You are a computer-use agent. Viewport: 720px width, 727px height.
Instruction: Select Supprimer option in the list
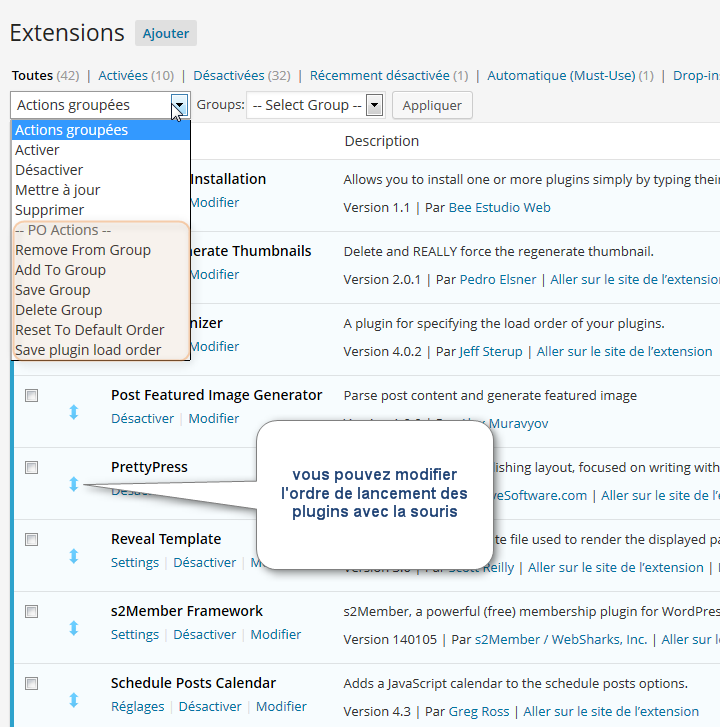101,210
